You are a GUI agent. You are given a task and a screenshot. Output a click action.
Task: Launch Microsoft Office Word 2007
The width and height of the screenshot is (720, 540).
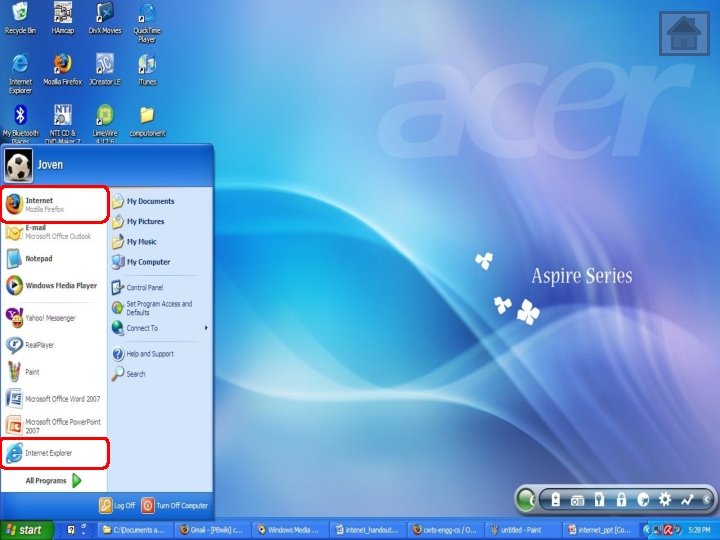coord(54,399)
